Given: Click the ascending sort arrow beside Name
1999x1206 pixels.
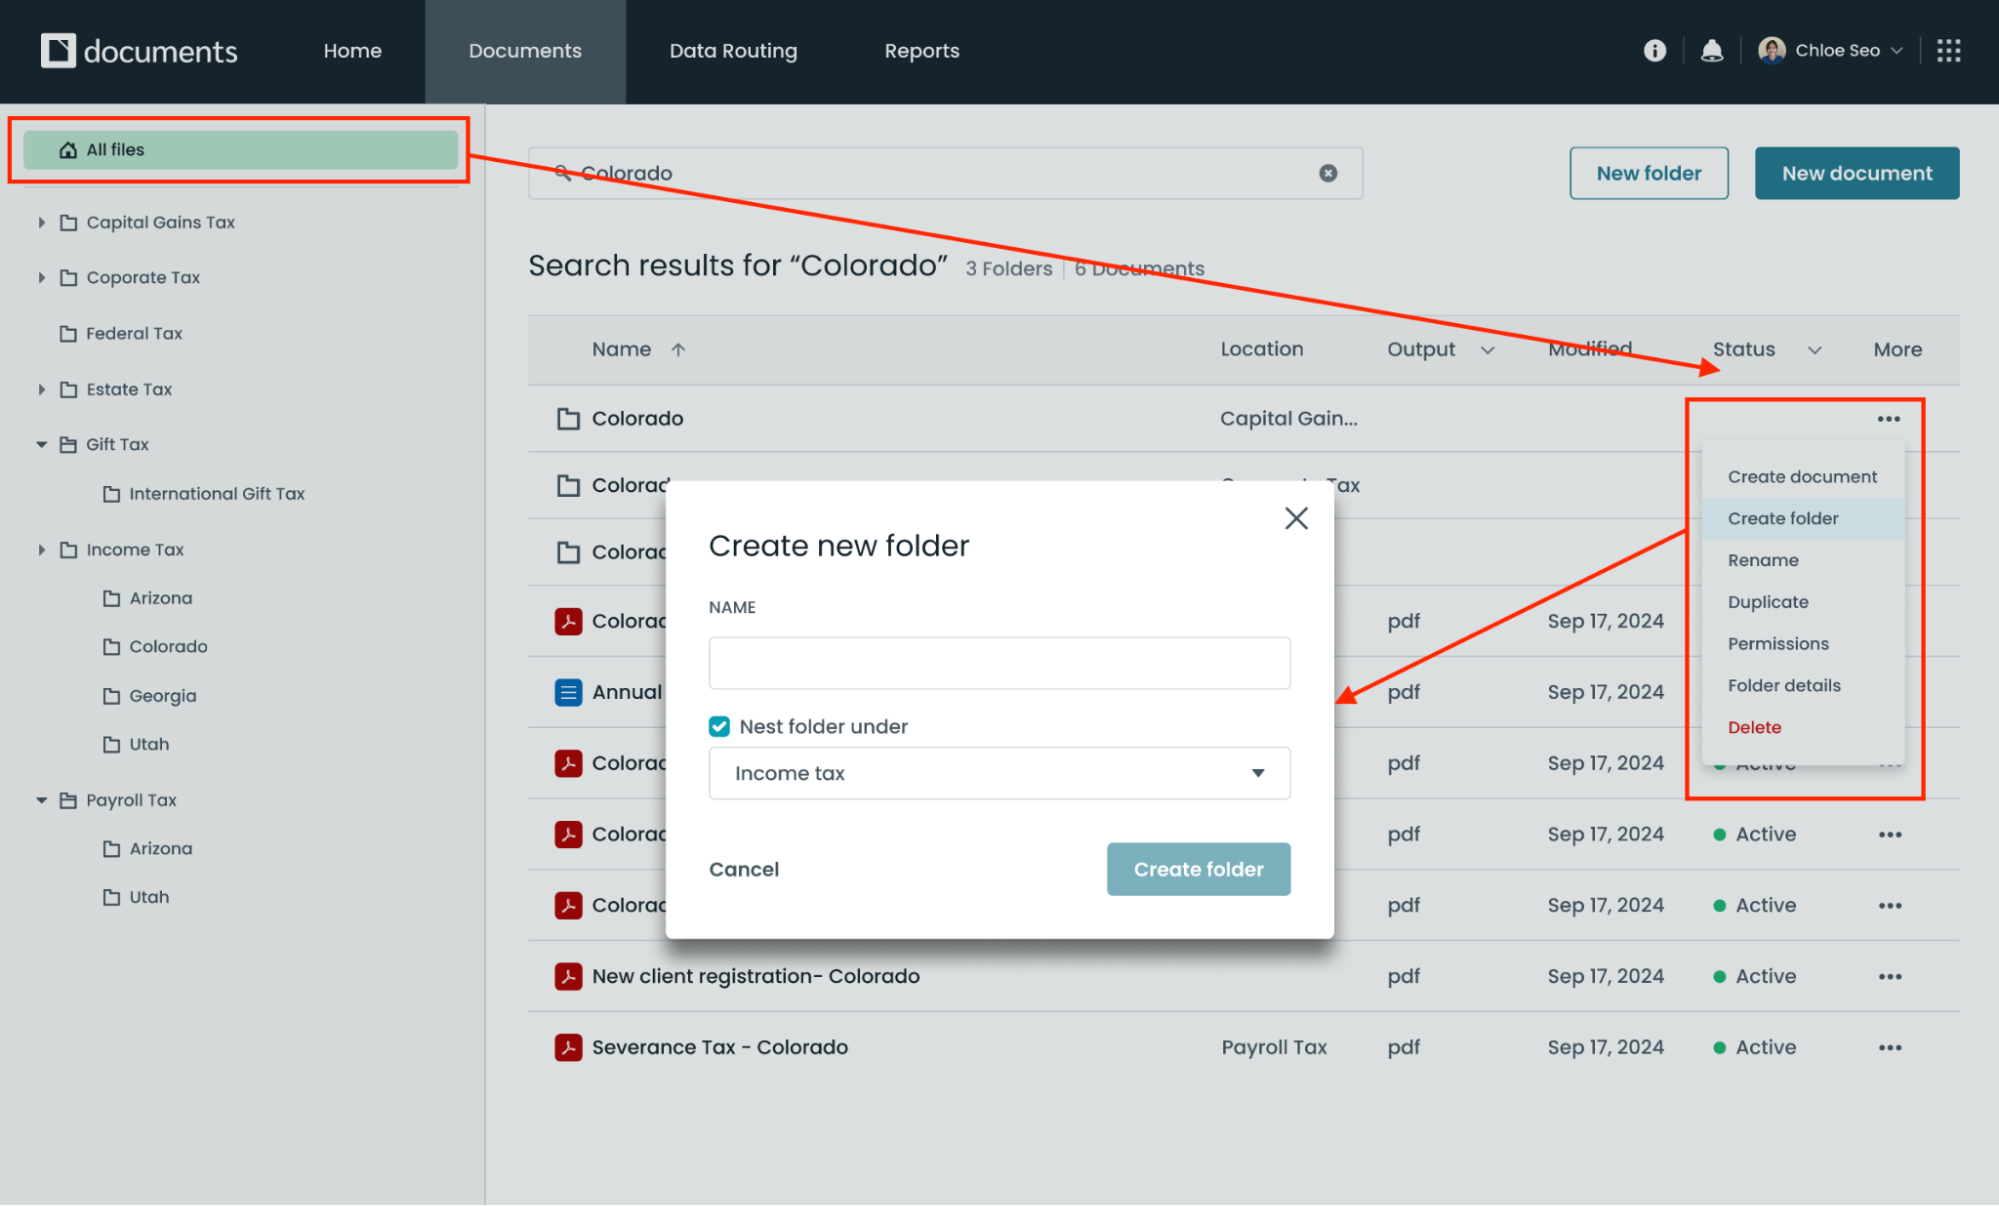Looking at the screenshot, I should (678, 349).
